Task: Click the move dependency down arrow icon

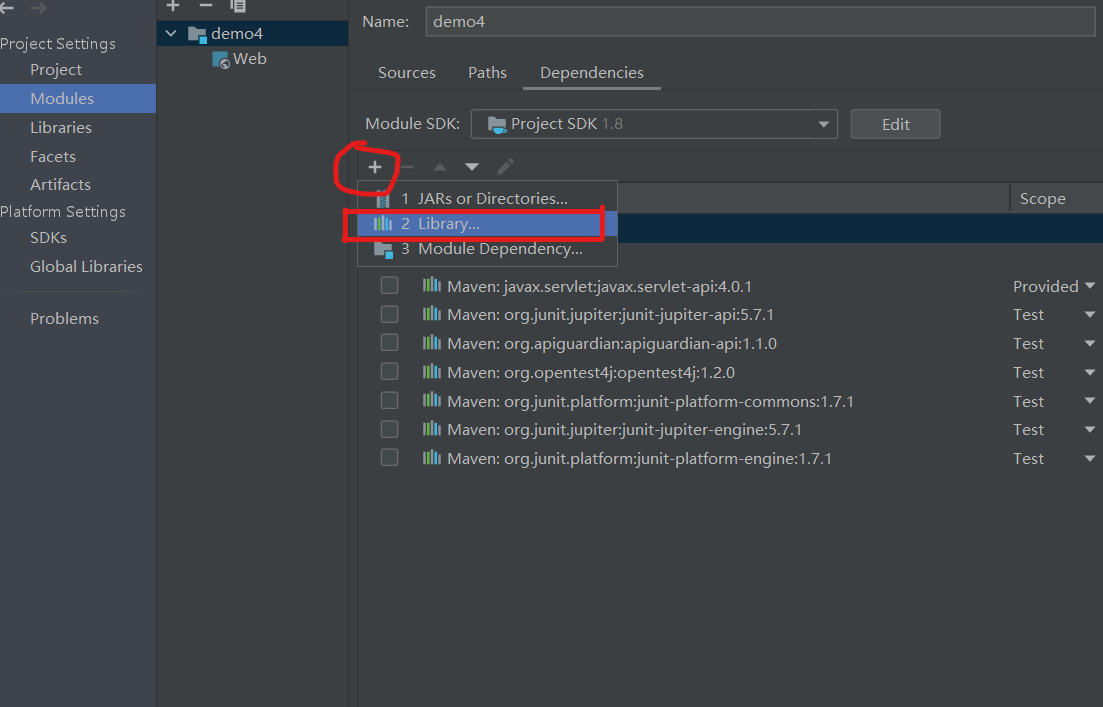Action: 471,167
